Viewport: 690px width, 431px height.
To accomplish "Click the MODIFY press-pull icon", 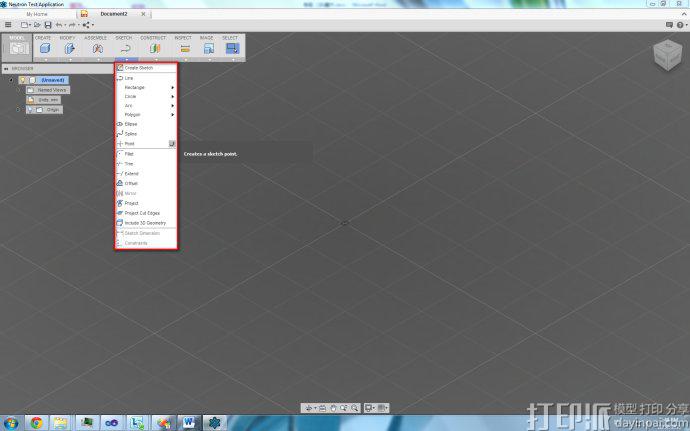I will point(70,49).
